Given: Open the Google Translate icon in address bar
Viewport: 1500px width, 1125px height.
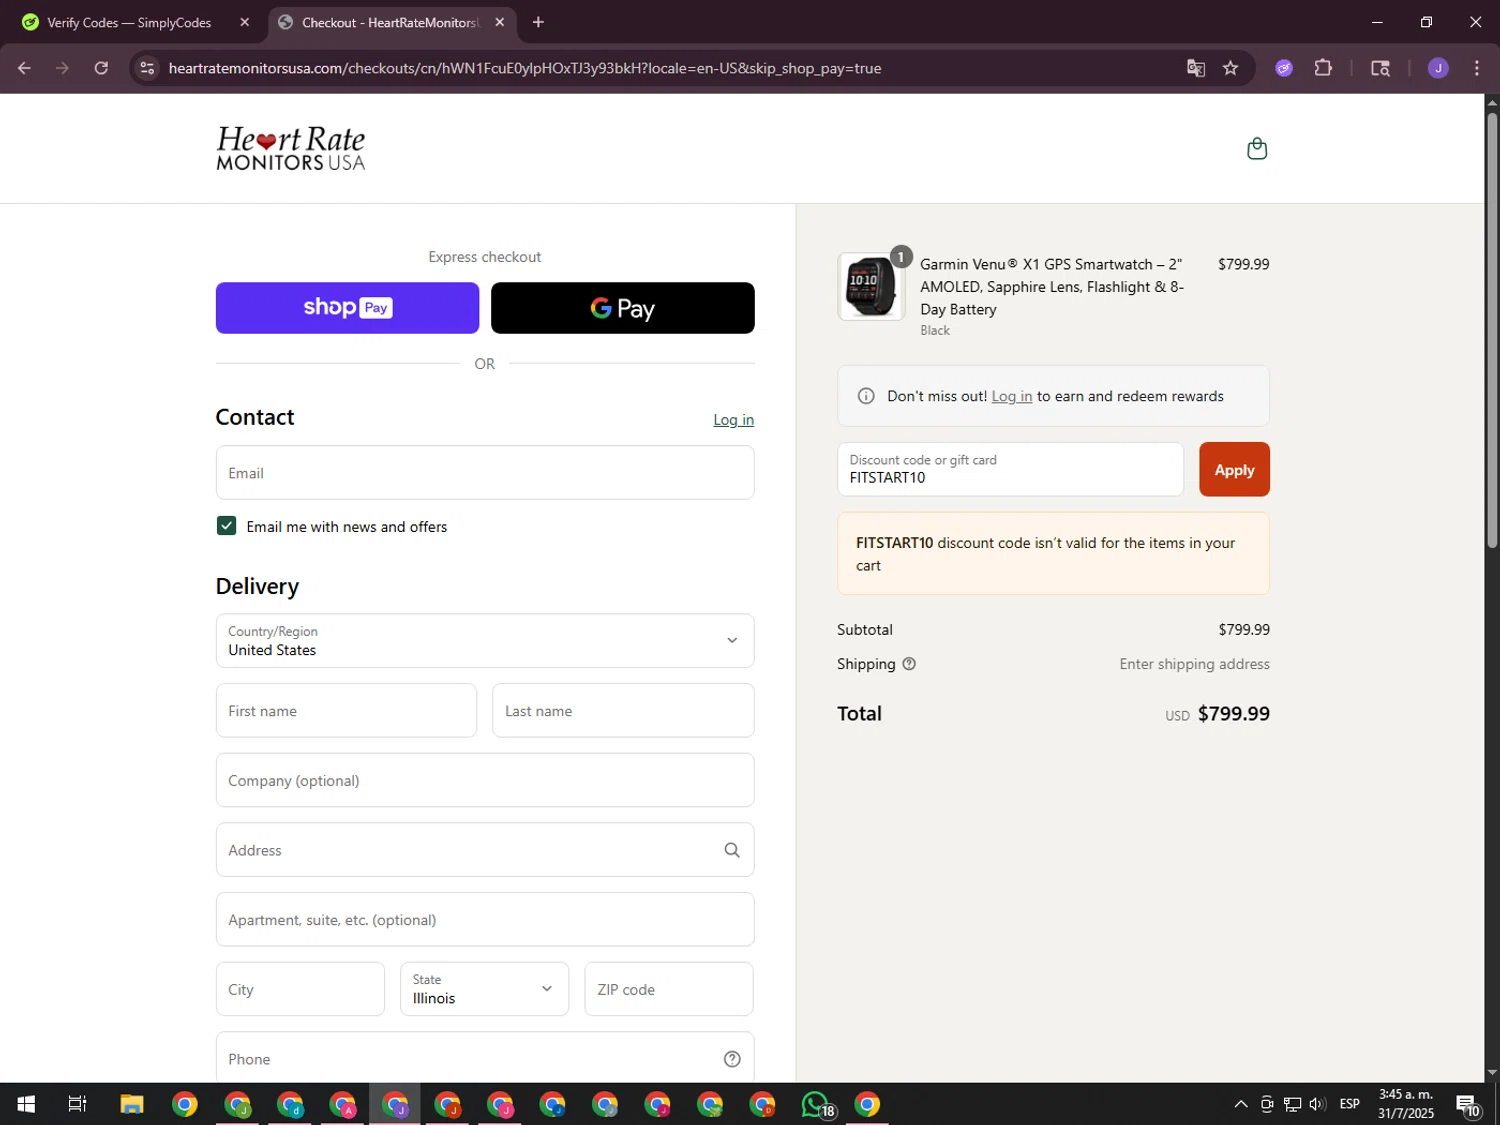Looking at the screenshot, I should click(x=1195, y=68).
